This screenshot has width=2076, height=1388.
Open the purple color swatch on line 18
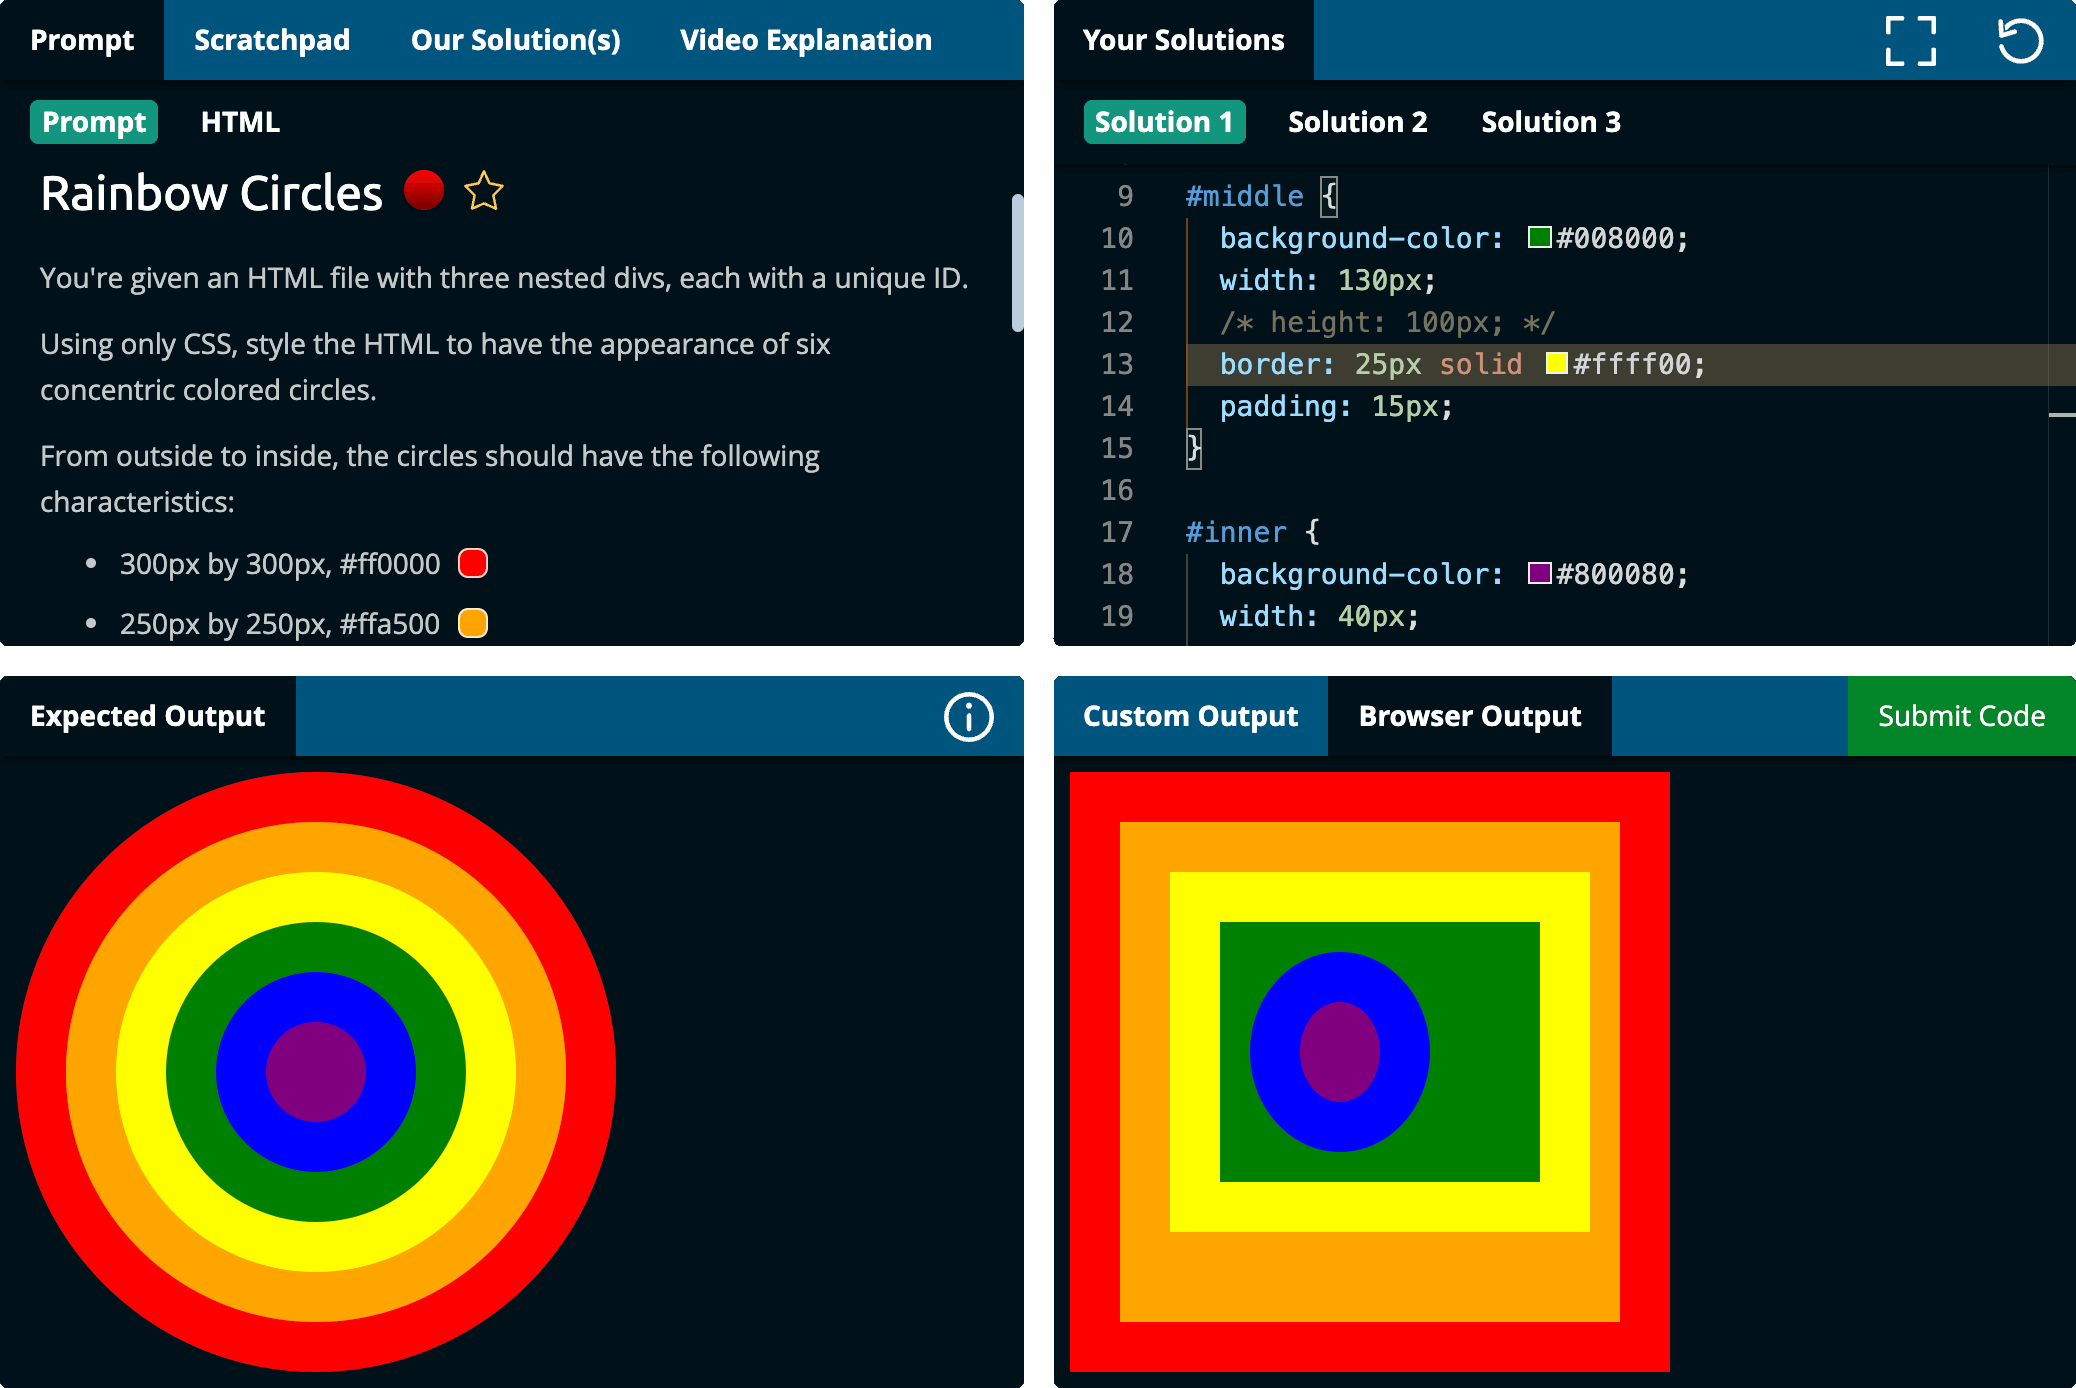click(1539, 574)
